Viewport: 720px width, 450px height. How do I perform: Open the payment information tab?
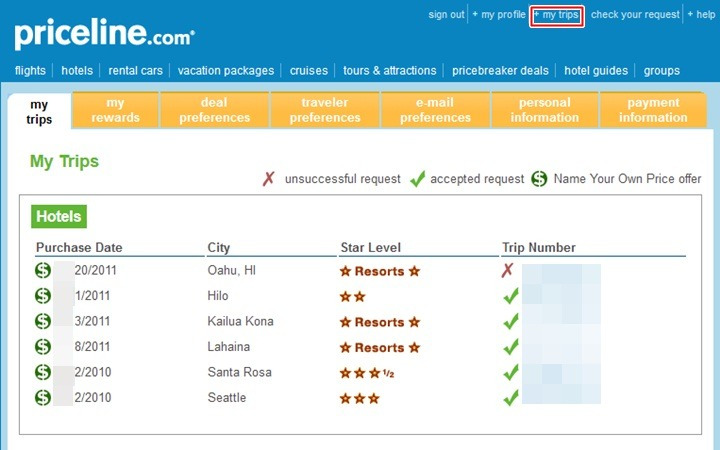[x=653, y=110]
